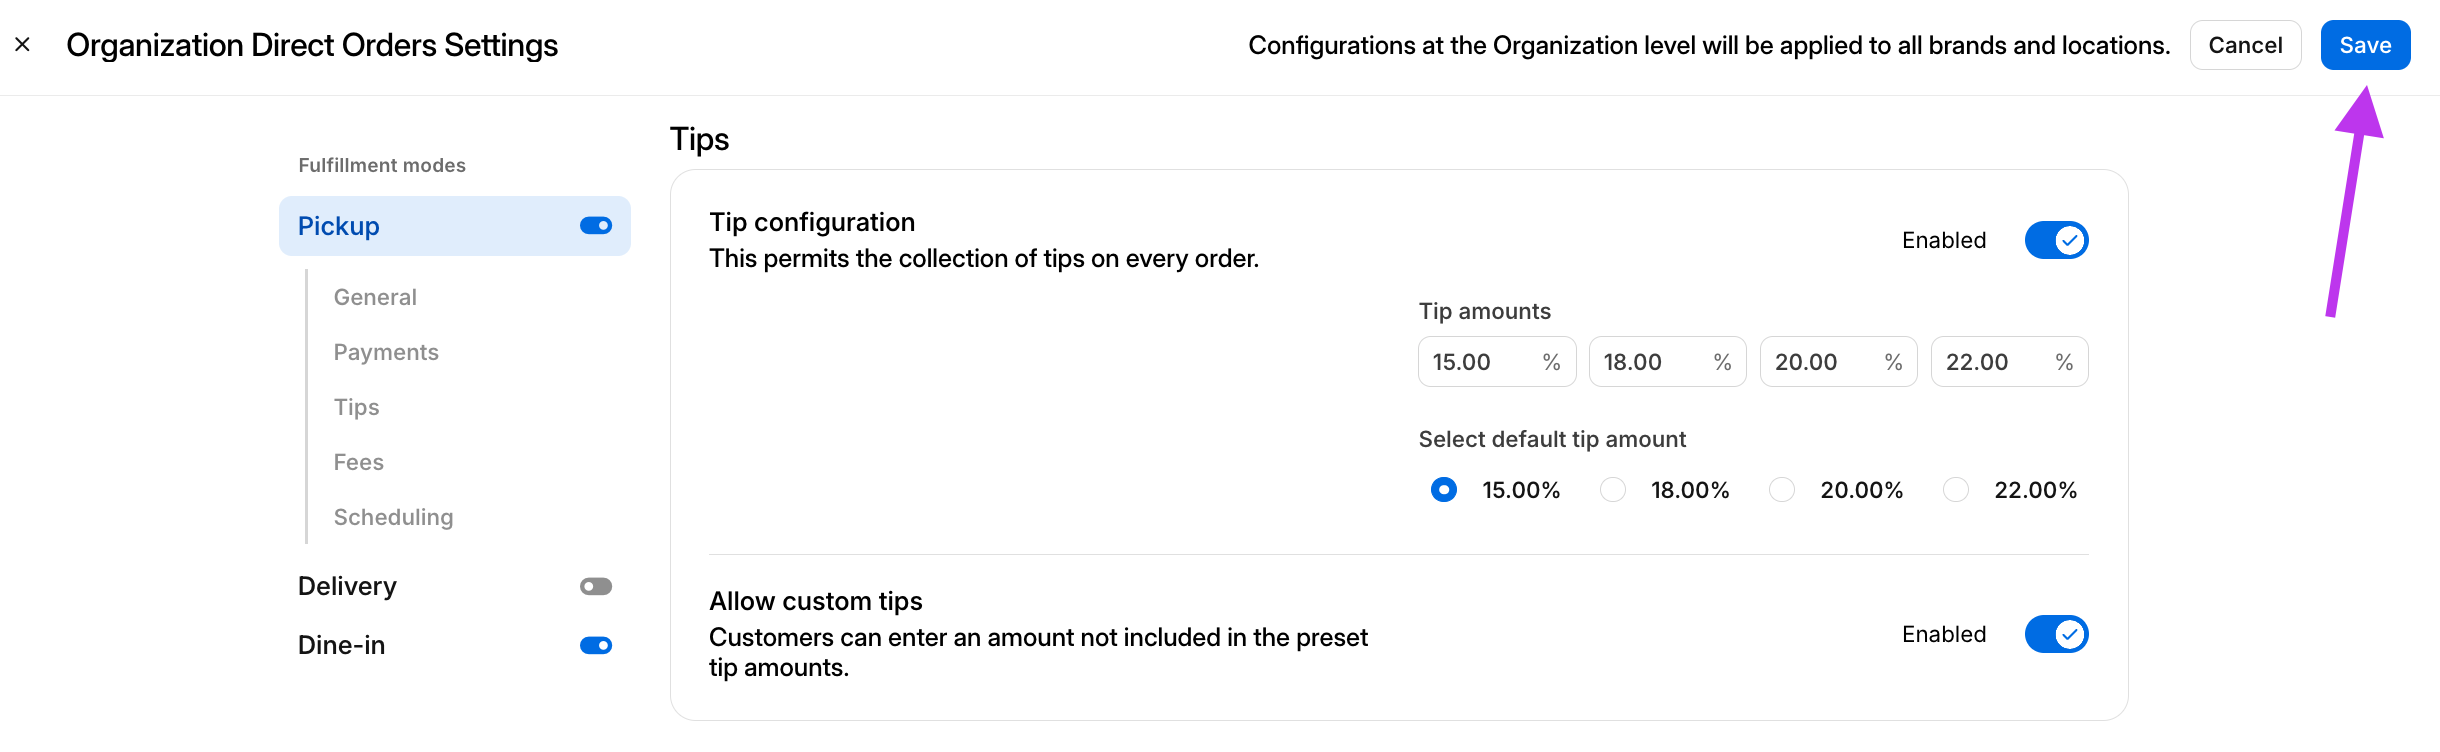Enable the Delivery fulfillment mode

coord(595,586)
